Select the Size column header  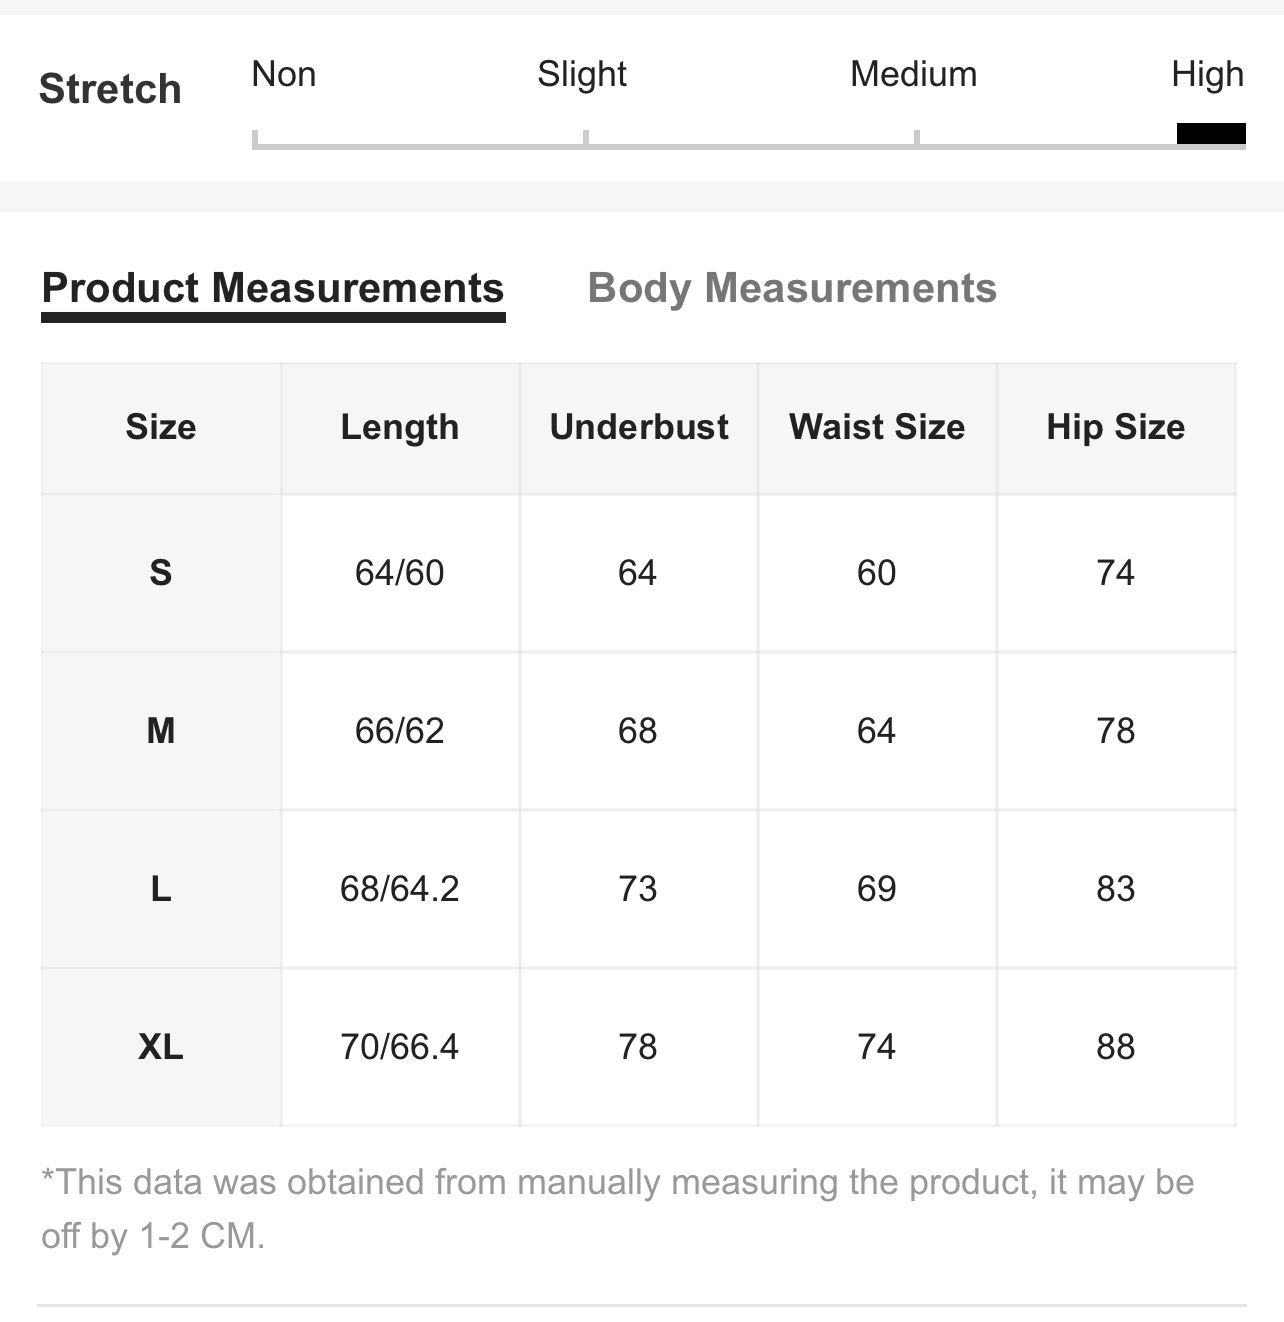pos(161,428)
